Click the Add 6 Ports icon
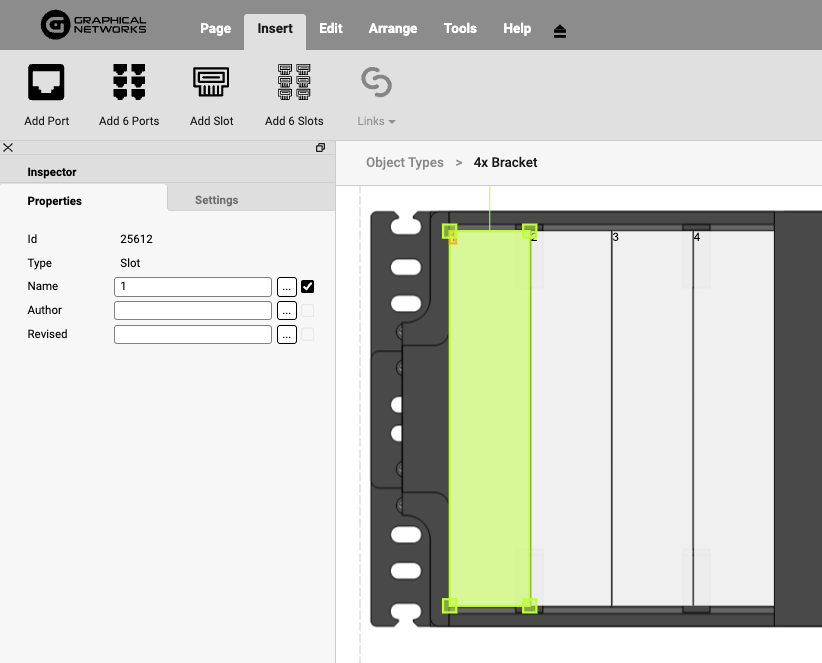 click(129, 84)
